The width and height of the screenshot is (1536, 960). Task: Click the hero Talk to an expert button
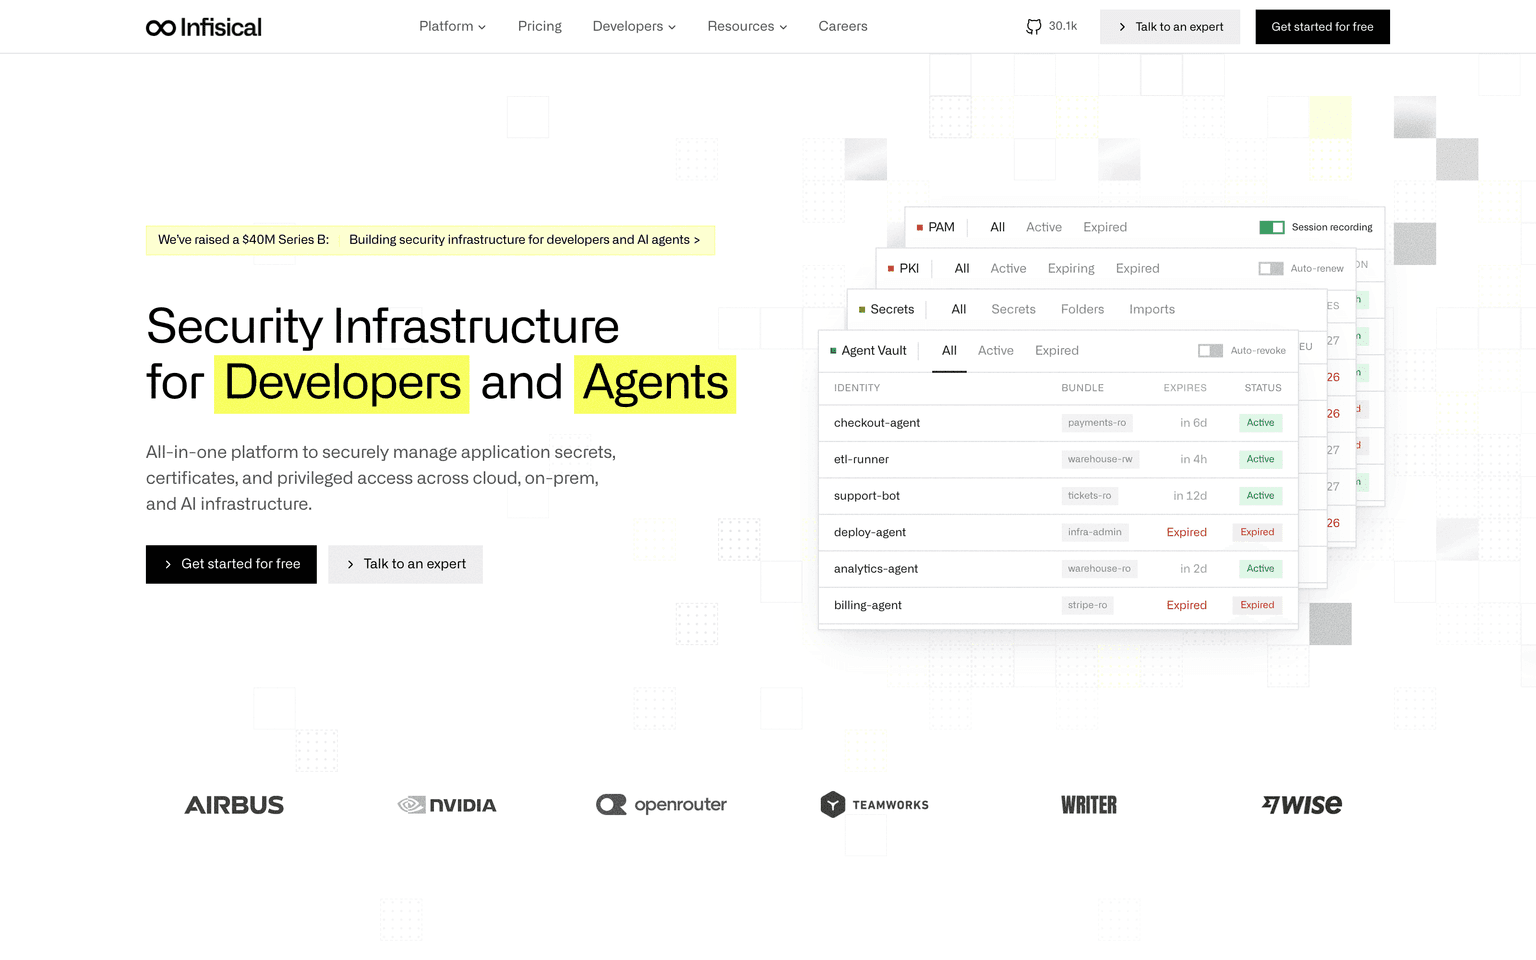pos(405,564)
